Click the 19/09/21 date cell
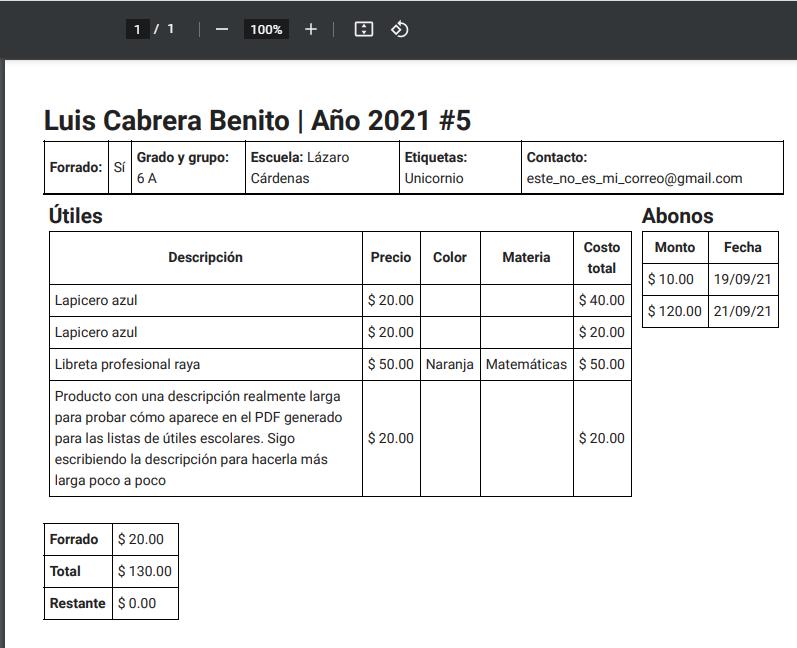The height and width of the screenshot is (648, 797). [743, 279]
